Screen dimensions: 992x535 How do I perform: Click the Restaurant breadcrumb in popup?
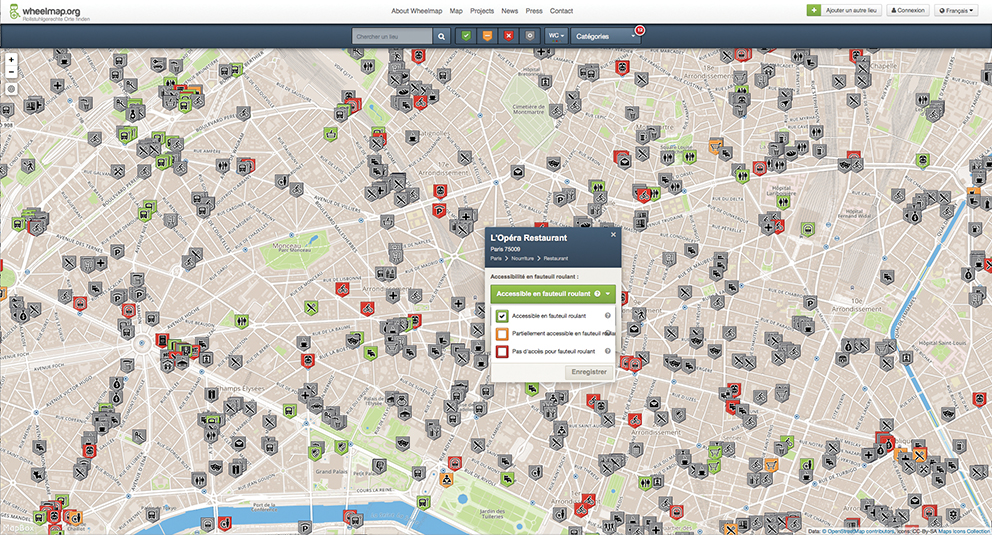(x=556, y=258)
